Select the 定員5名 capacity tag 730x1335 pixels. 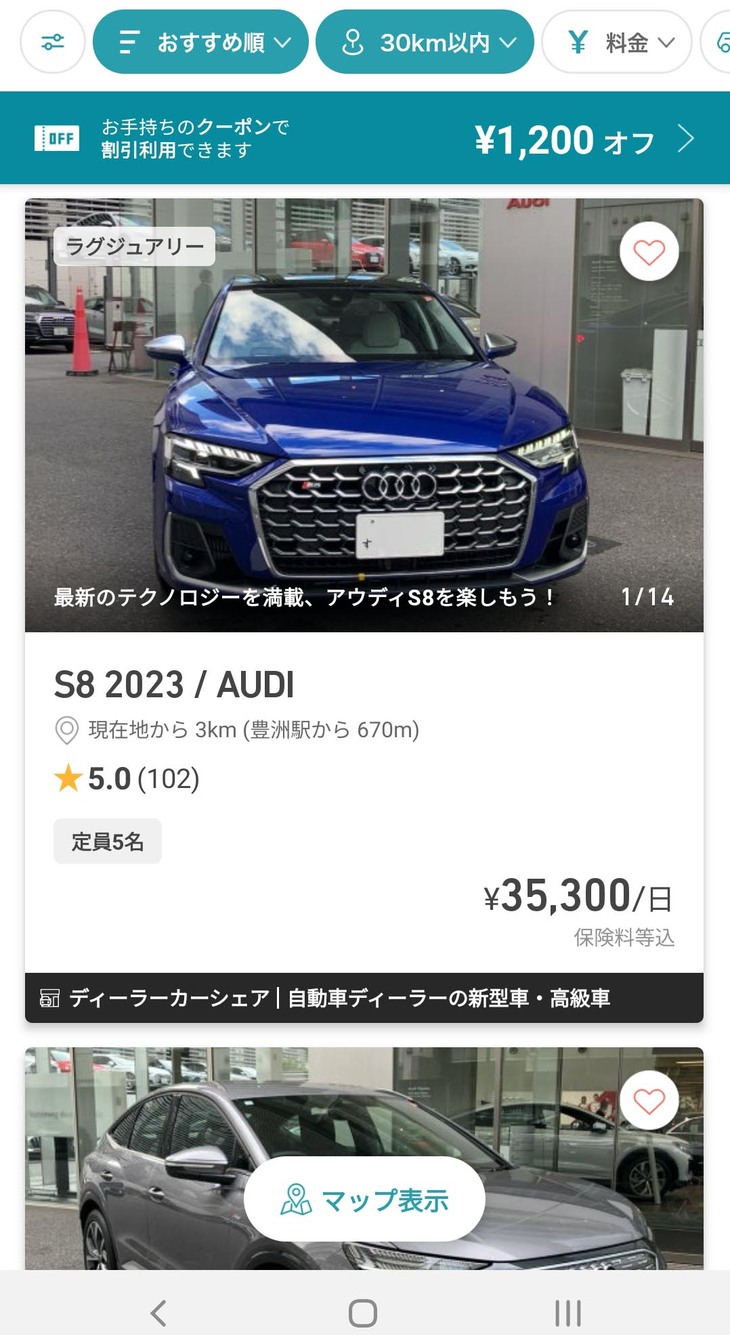[107, 842]
